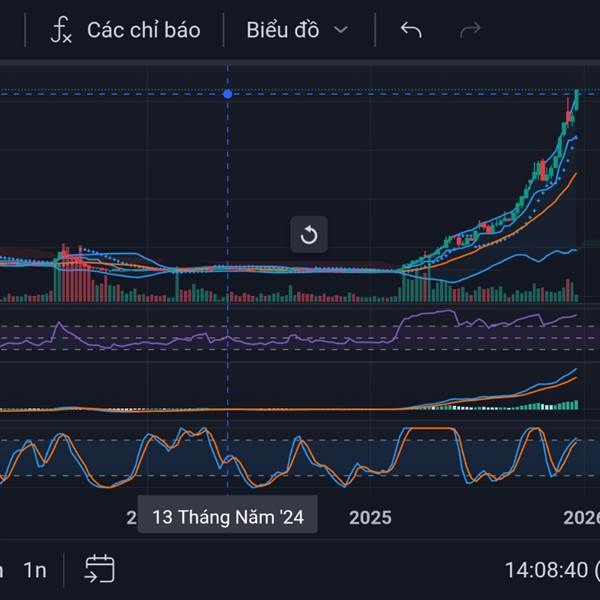This screenshot has height=600, width=600.
Task: Reset the chart view with circular arrow
Action: pos(309,235)
